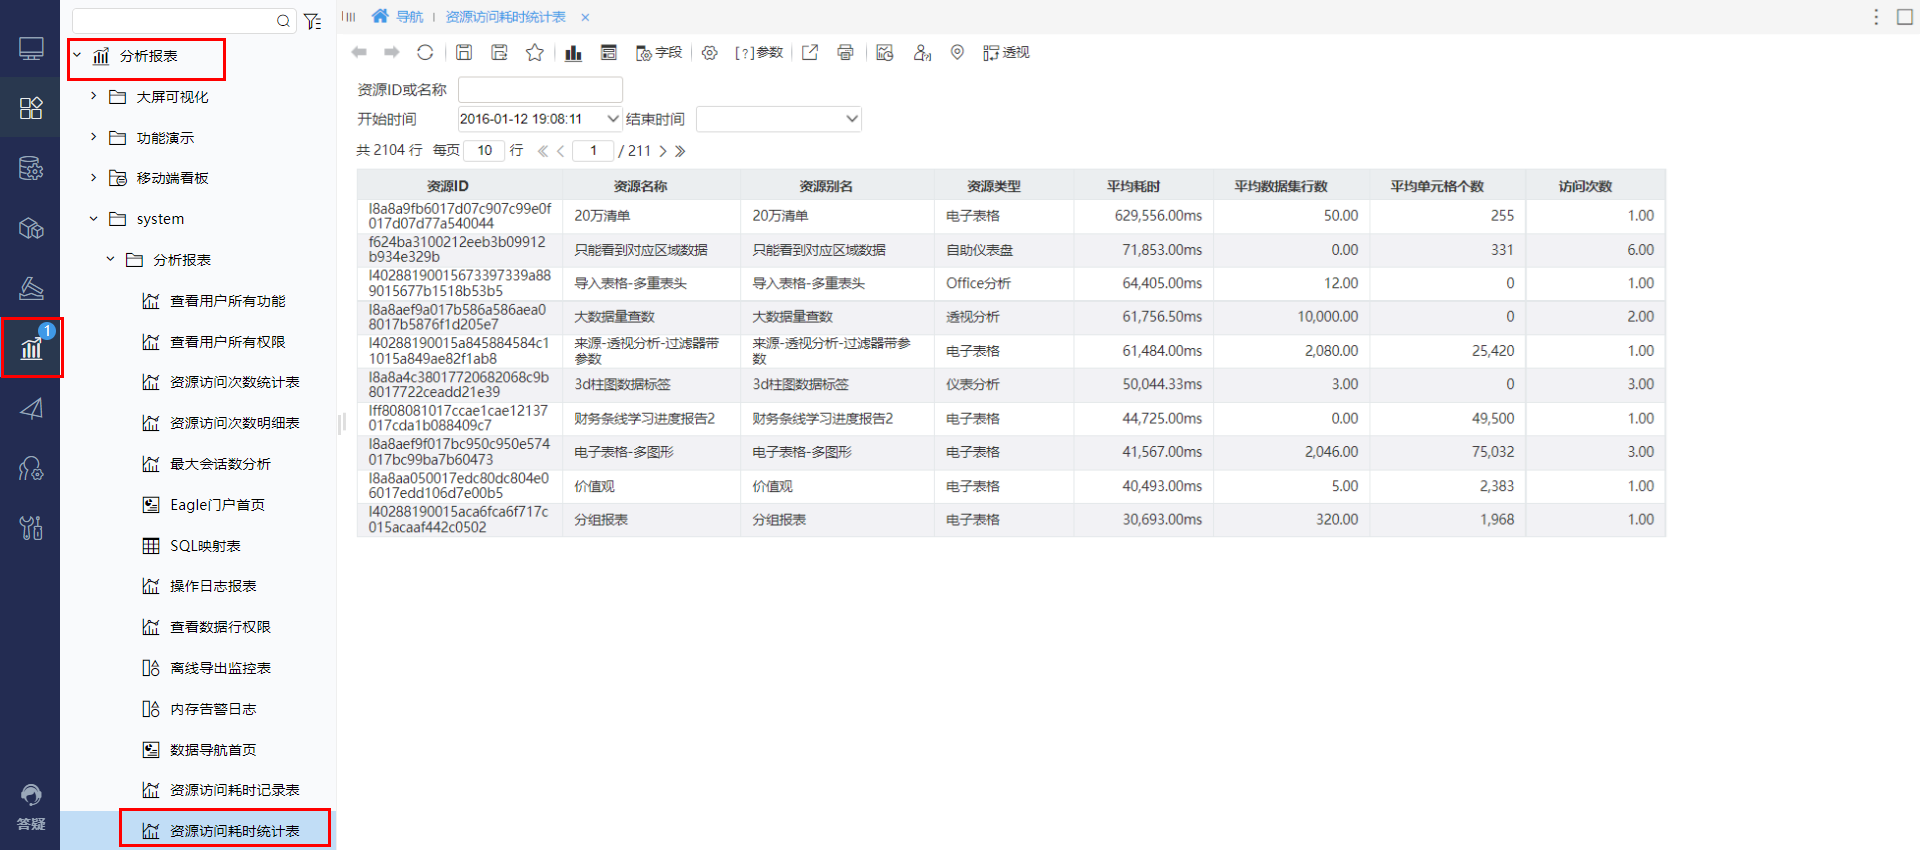The width and height of the screenshot is (1920, 850).
Task: Click the filter icon beside tree search box
Action: click(x=313, y=21)
